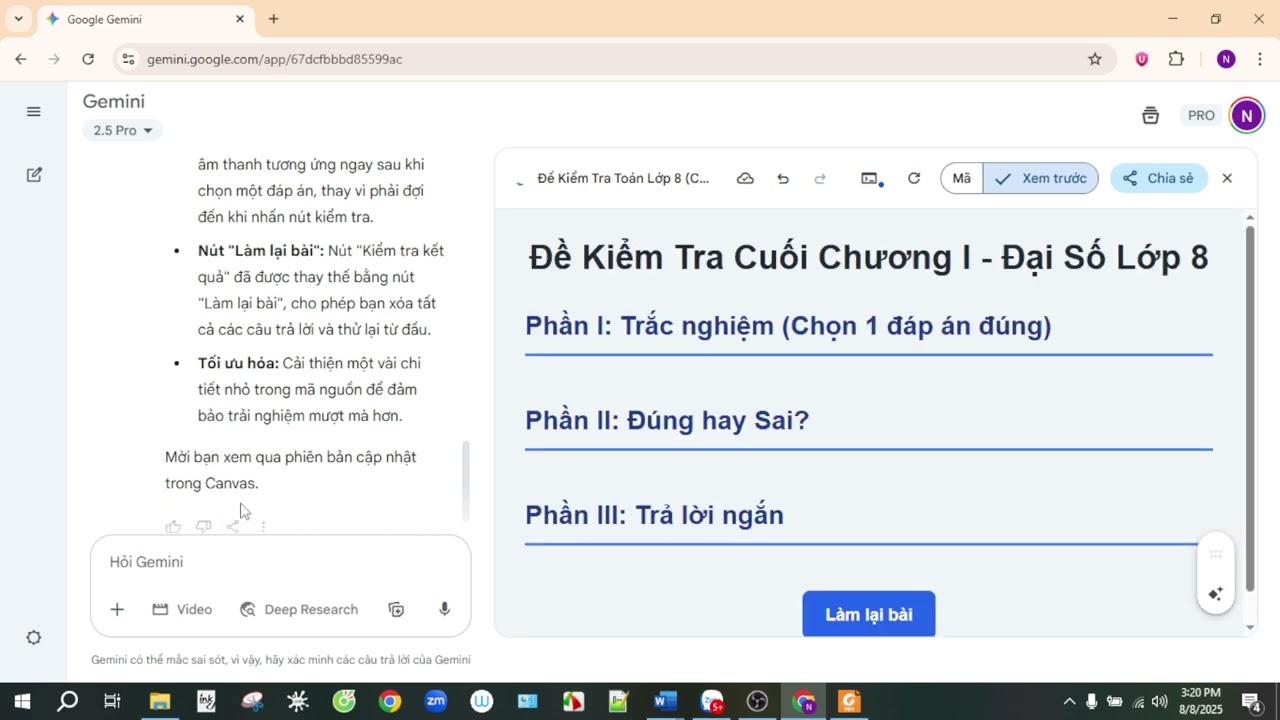This screenshot has height=720, width=1280.
Task: Open a new browser tab
Action: click(273, 19)
